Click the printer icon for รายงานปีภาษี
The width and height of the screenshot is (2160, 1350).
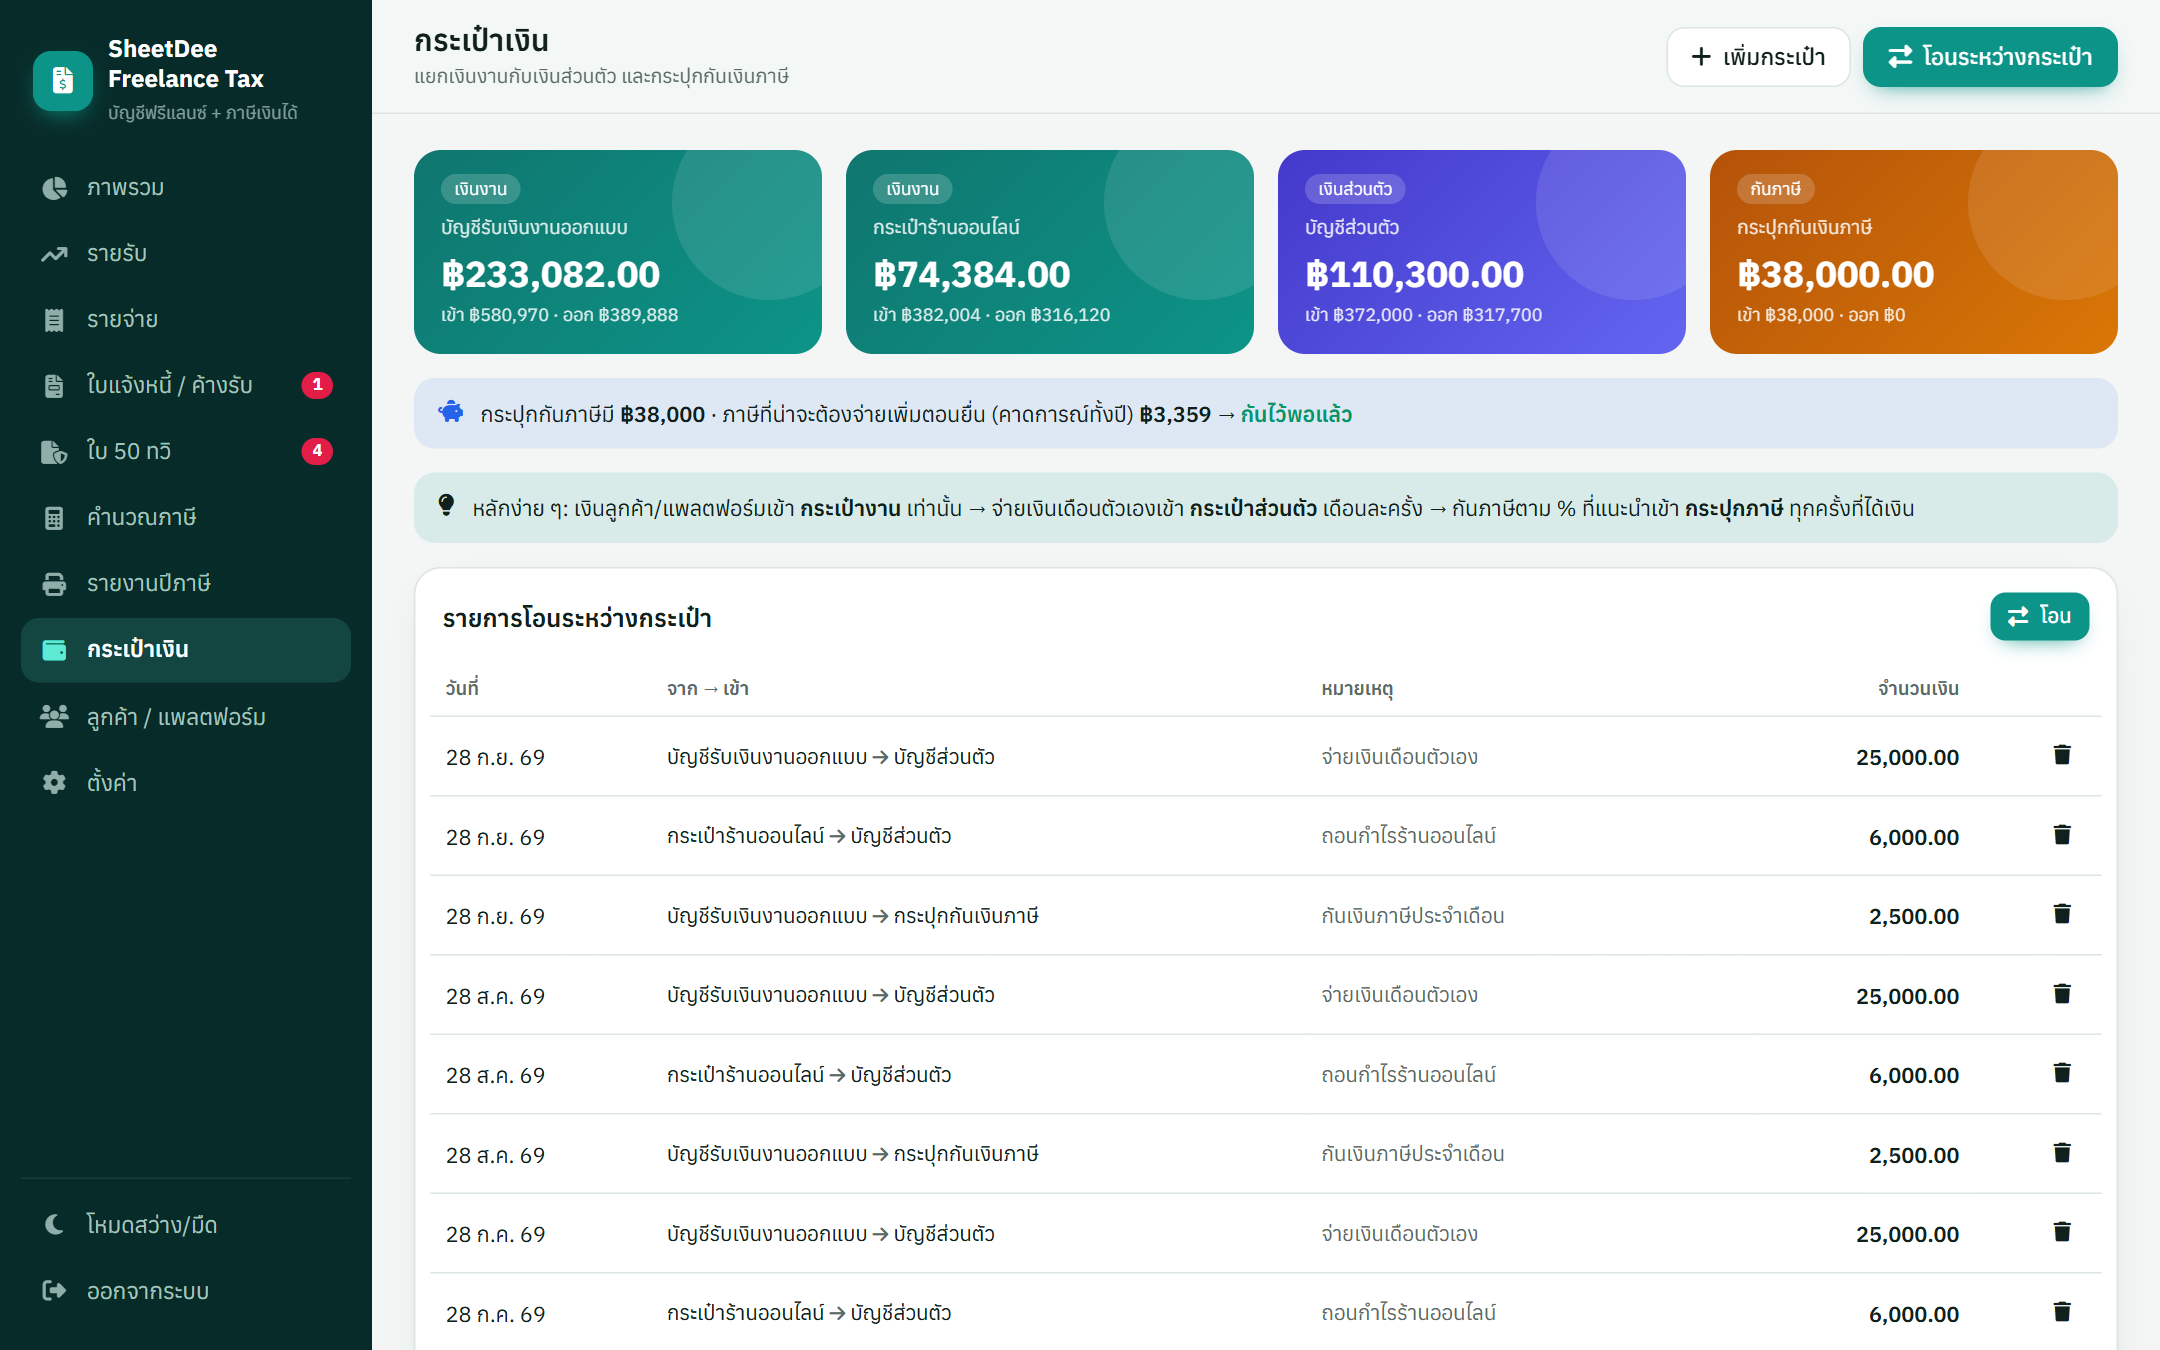coord(54,584)
